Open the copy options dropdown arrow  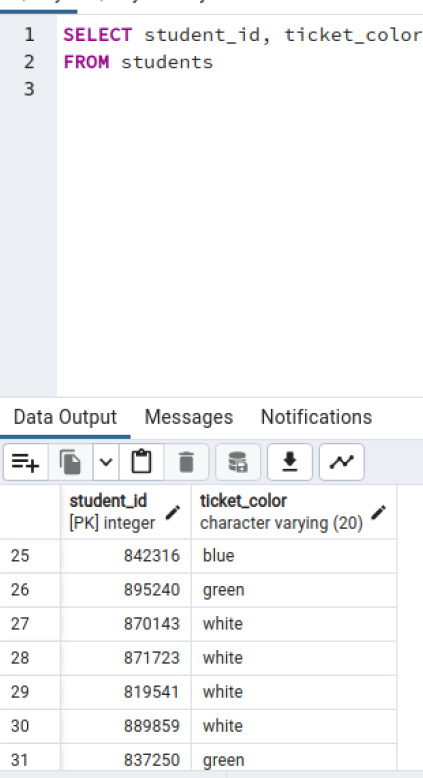pyautogui.click(x=106, y=462)
